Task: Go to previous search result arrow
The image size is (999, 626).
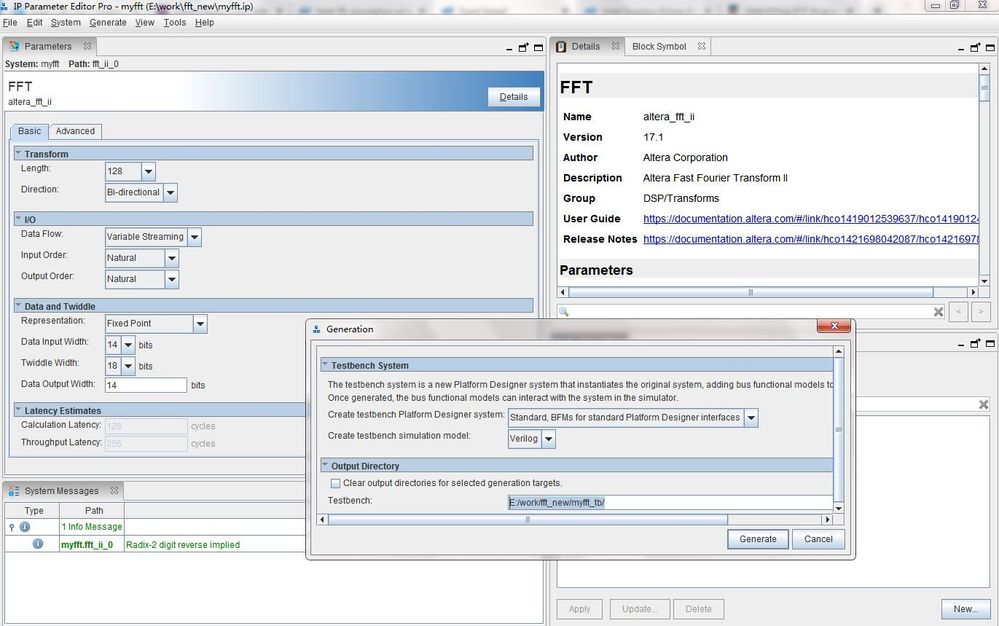Action: tap(959, 312)
